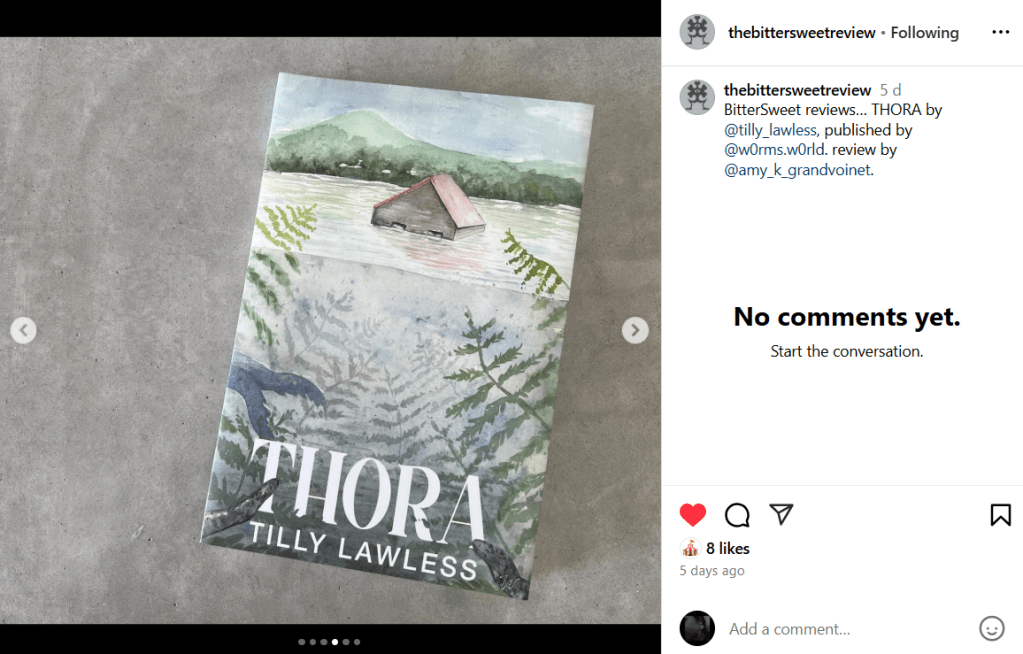The width and height of the screenshot is (1023, 654).
Task: Open the @tilly_lawless profile link
Action: [770, 130]
